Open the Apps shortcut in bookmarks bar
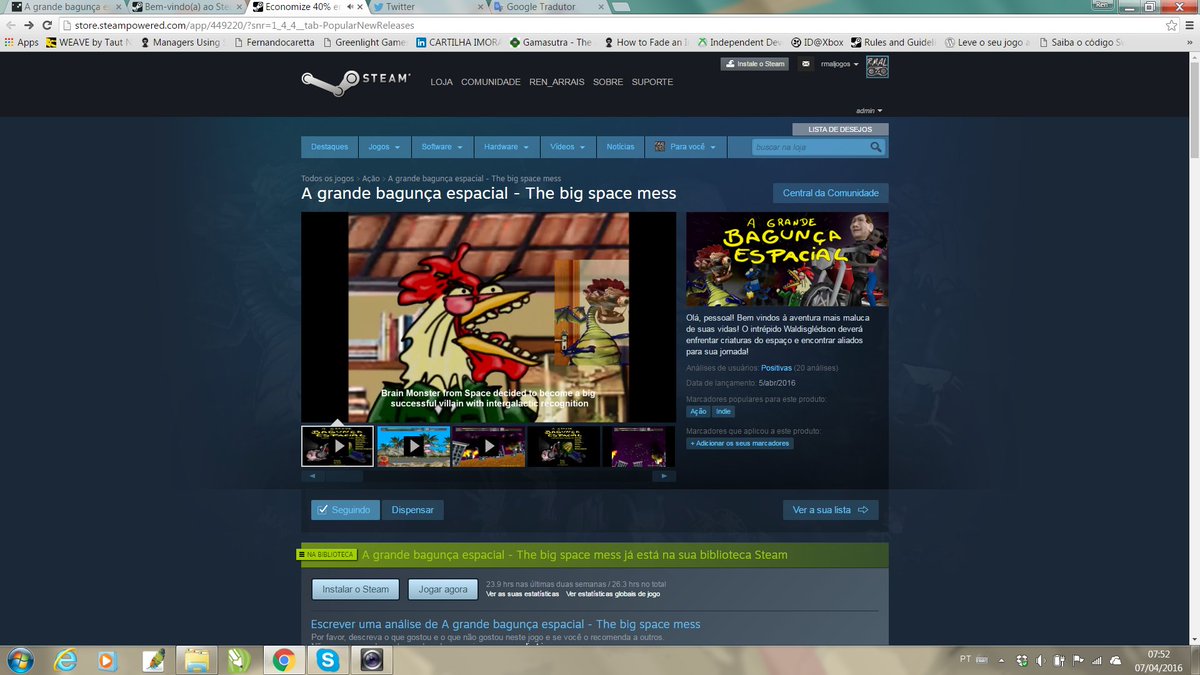1200x675 pixels. point(21,43)
